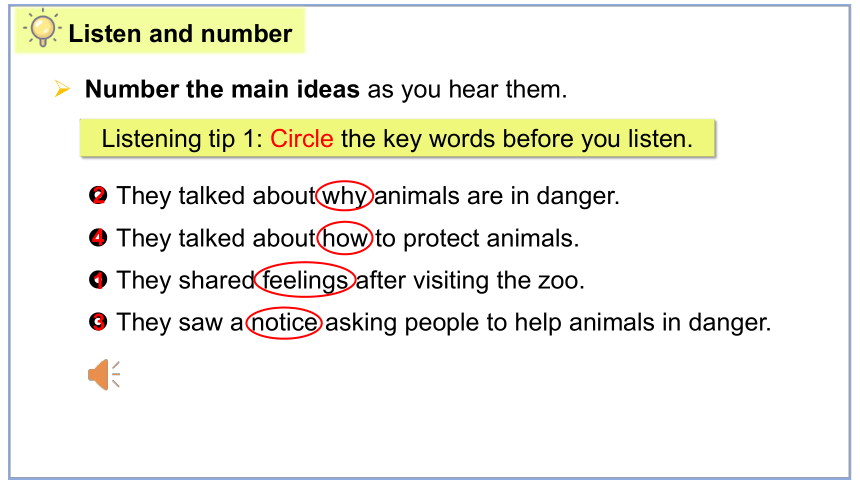
Task: Select number 2 badge beside 'why' sentence
Action: [98, 195]
